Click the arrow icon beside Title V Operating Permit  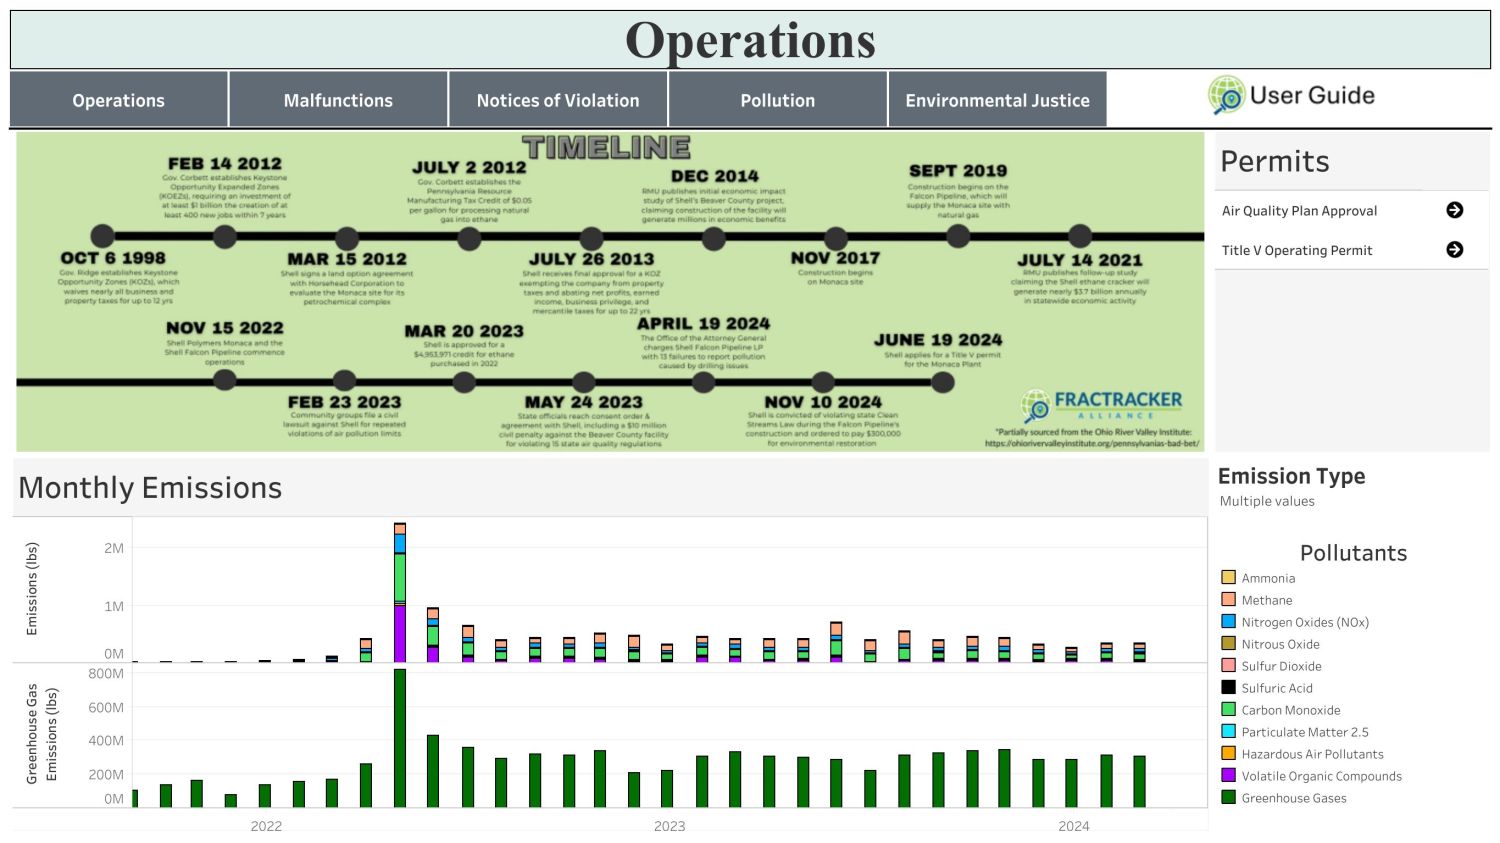tap(1454, 250)
